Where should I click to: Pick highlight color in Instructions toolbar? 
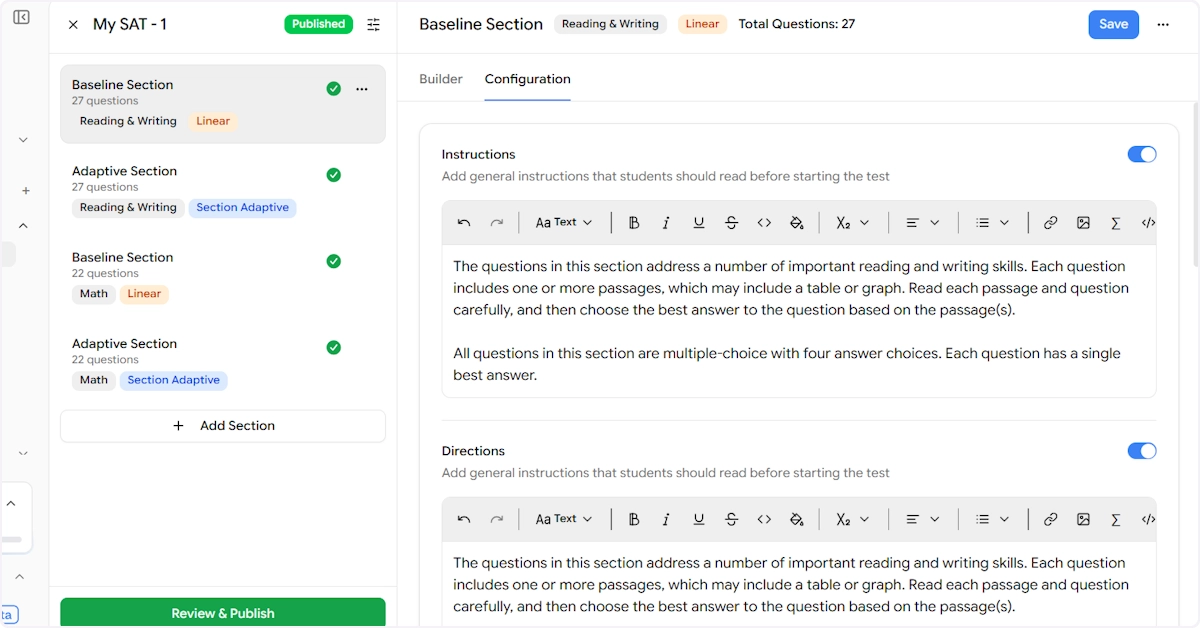[797, 223]
